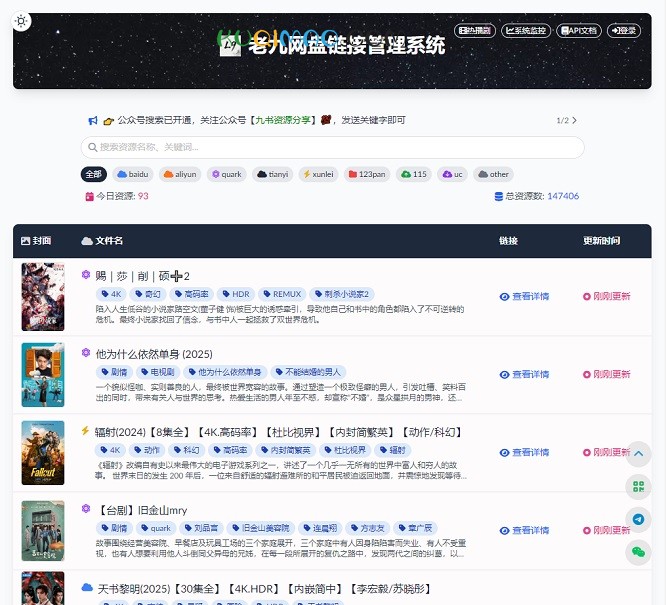Toggle the light/dark theme sun icon
The width and height of the screenshot is (666, 605).
click(x=21, y=21)
